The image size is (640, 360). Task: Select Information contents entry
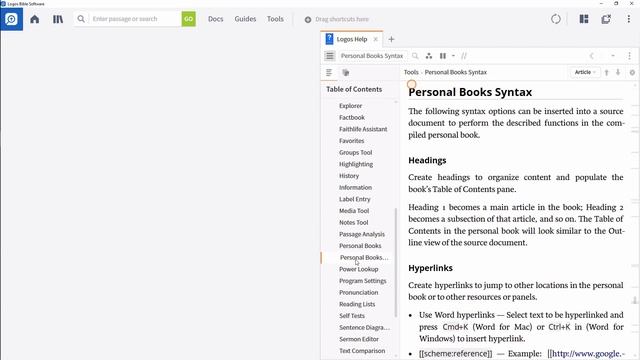(355, 188)
